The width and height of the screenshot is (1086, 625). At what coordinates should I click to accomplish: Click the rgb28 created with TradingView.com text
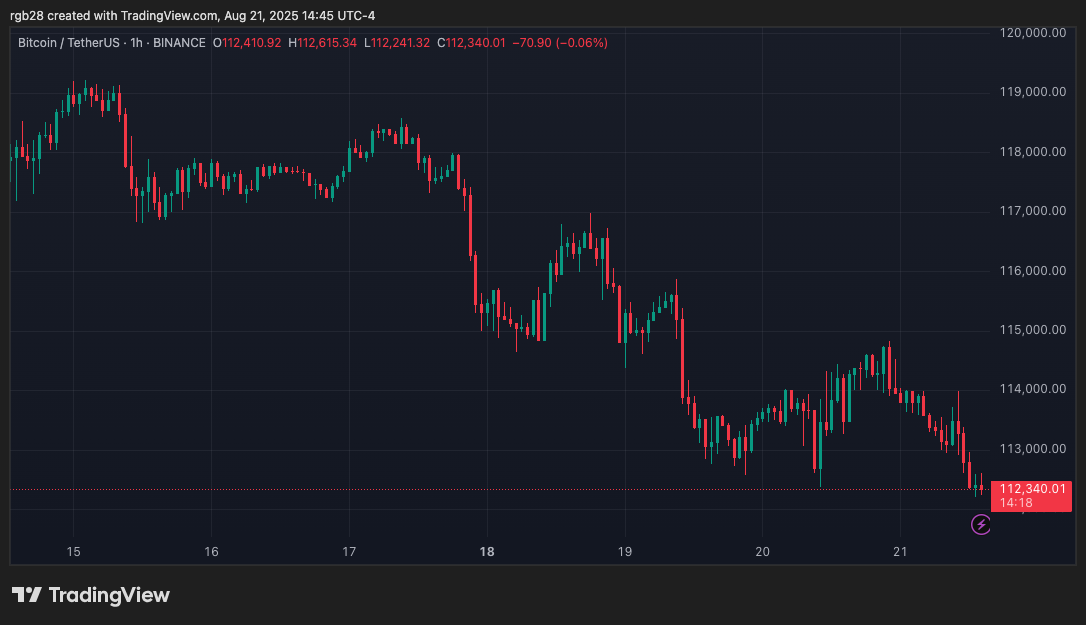114,12
